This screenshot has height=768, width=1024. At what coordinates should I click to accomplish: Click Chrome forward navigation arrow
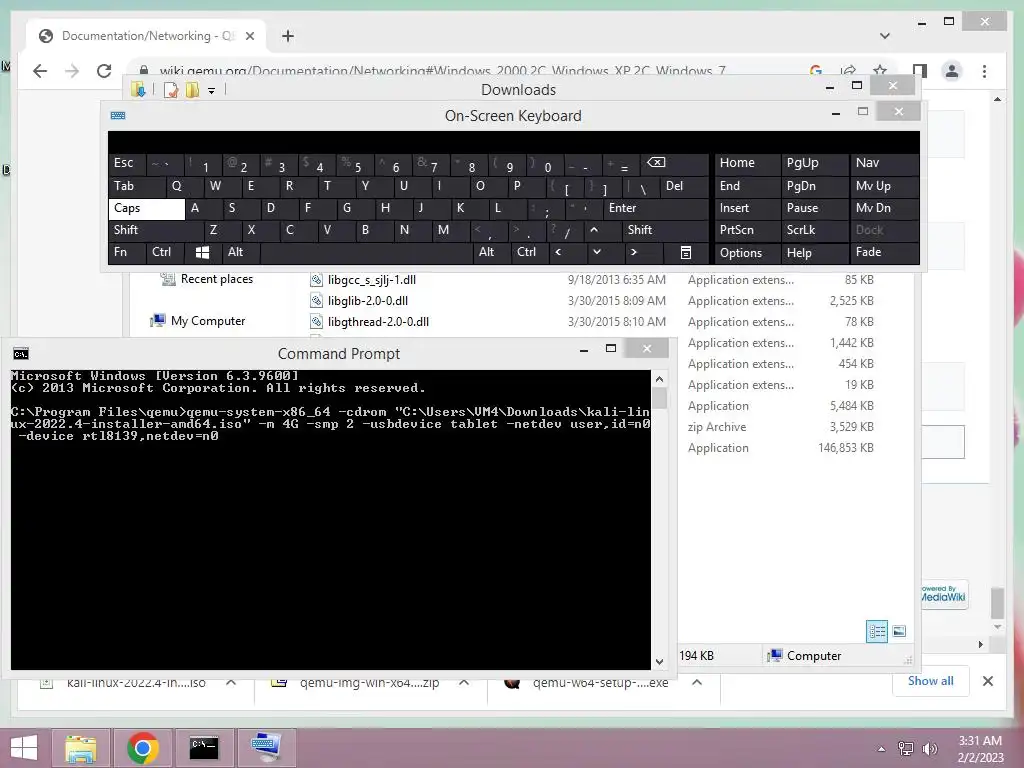point(72,71)
